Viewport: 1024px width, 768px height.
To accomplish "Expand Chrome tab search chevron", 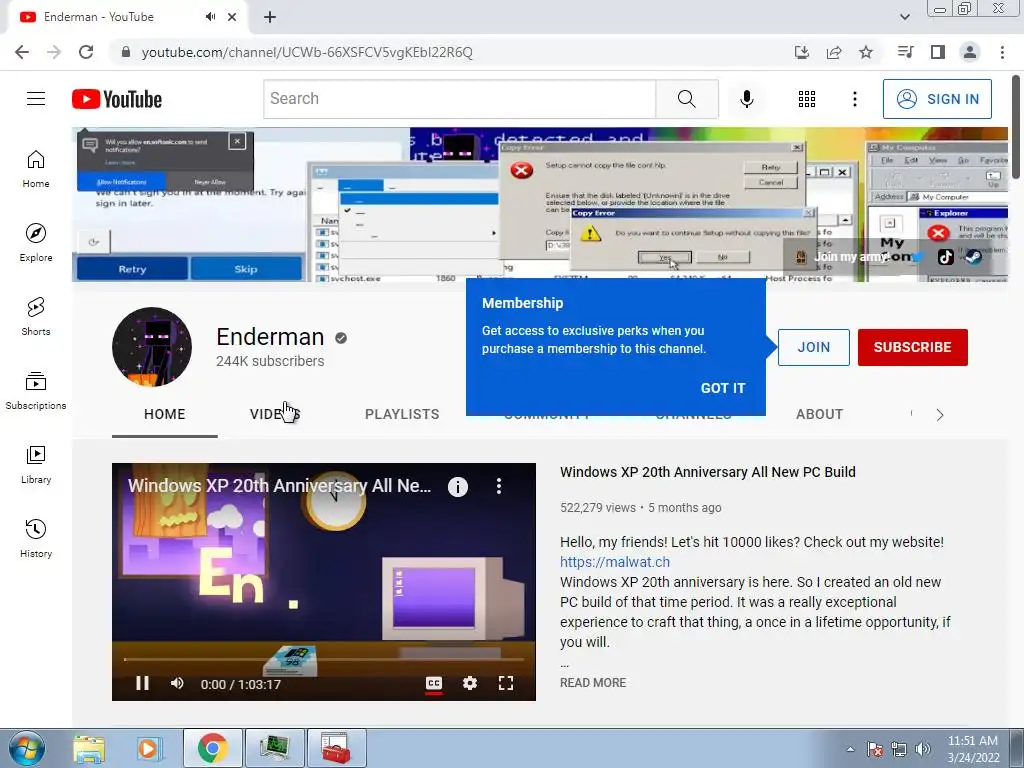I will coord(904,17).
